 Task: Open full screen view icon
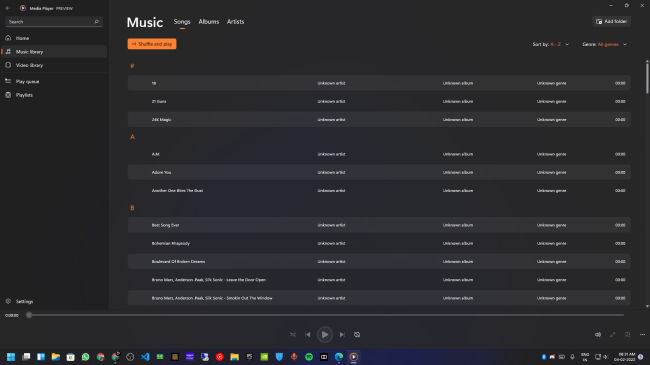tap(613, 335)
